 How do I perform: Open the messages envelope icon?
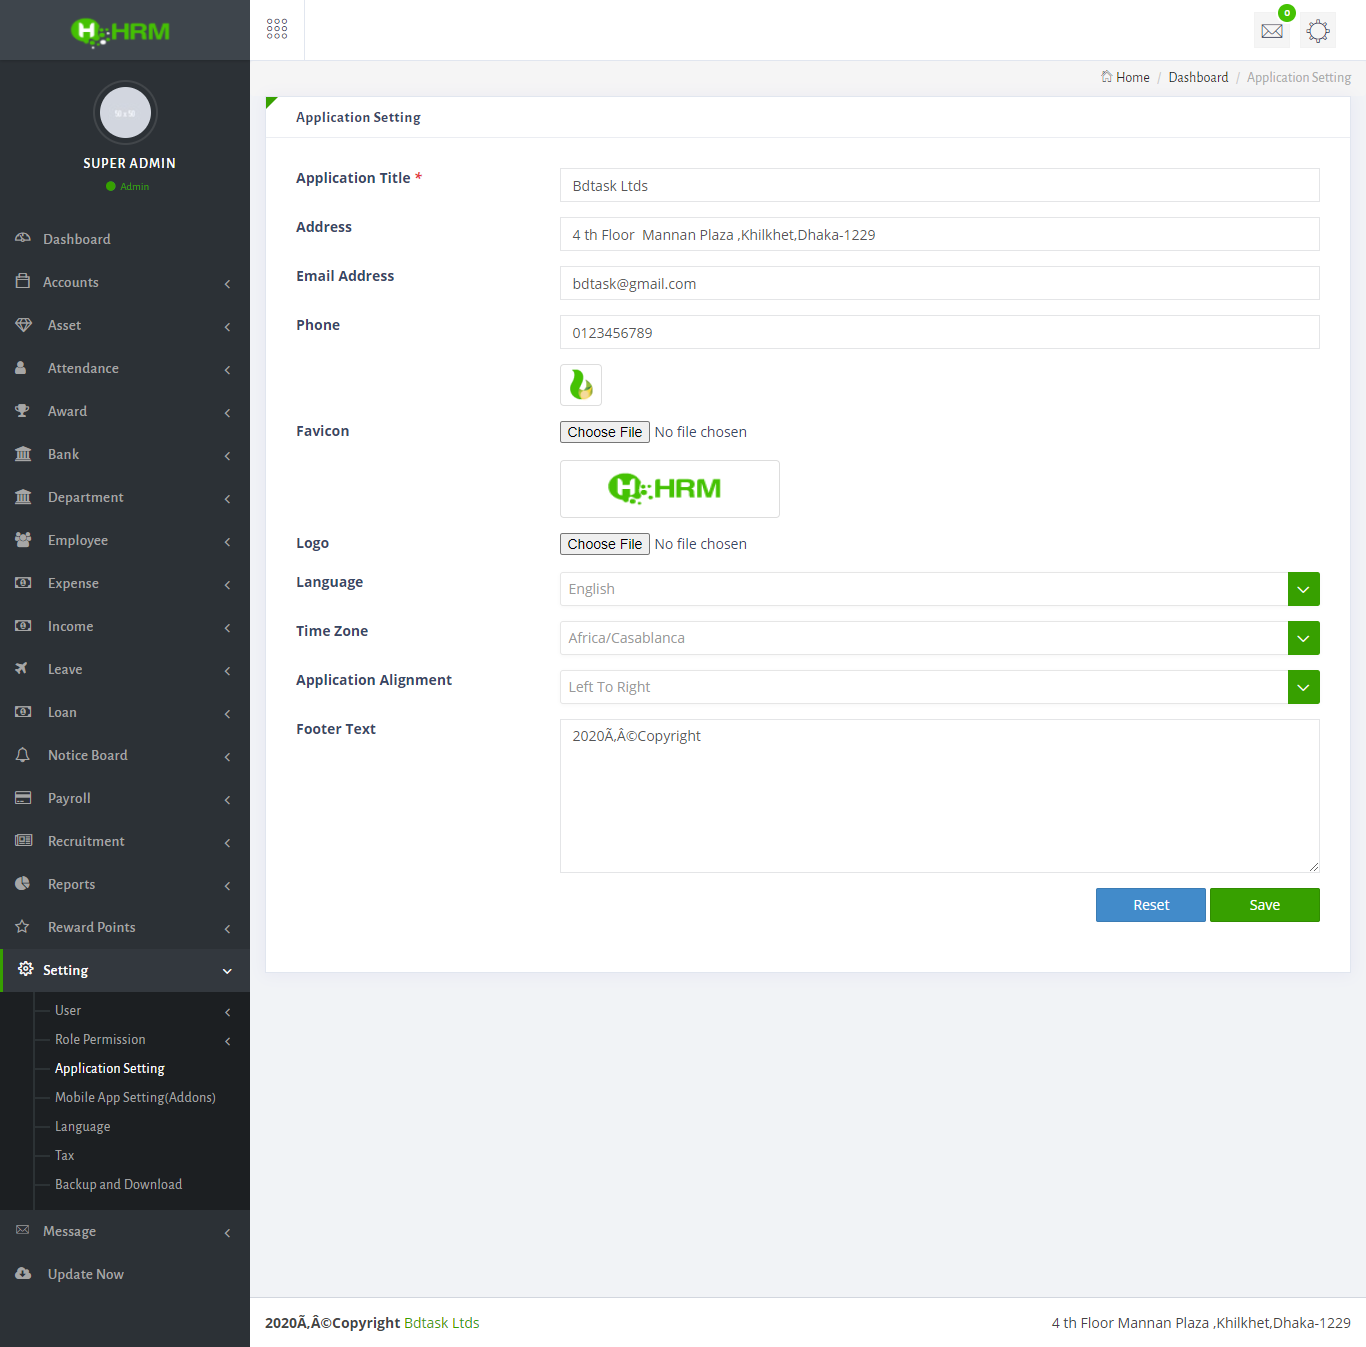point(1271,30)
